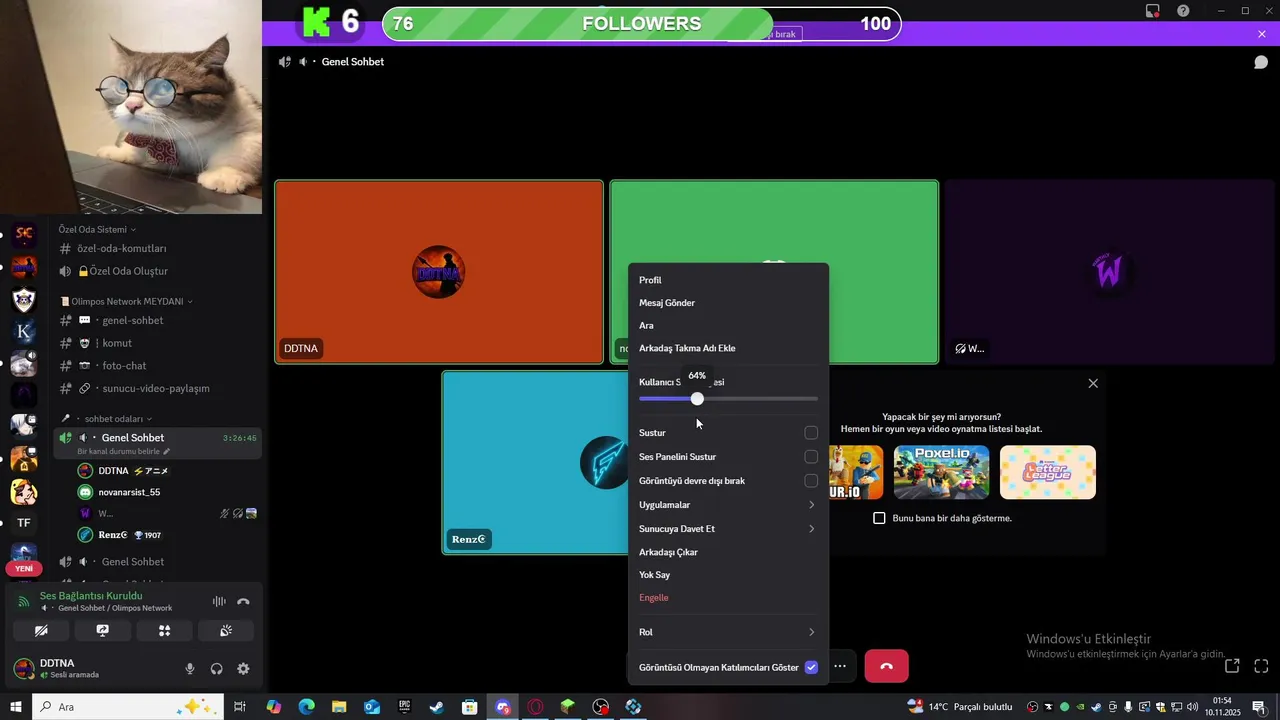Screen dimensions: 1280x720
Task: Collapse the Özel Oda Sistemi category
Action: [97, 229]
